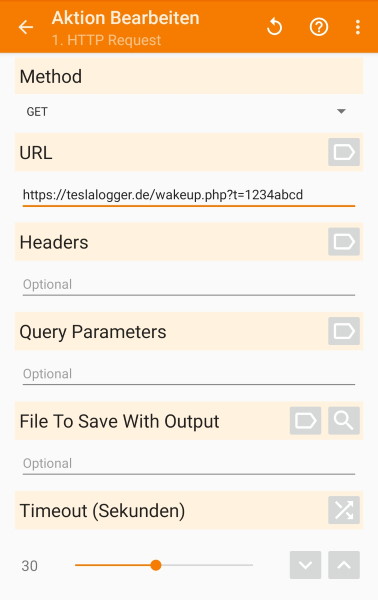Tap the variable tag icon beside URL
This screenshot has width=378, height=600.
point(344,152)
